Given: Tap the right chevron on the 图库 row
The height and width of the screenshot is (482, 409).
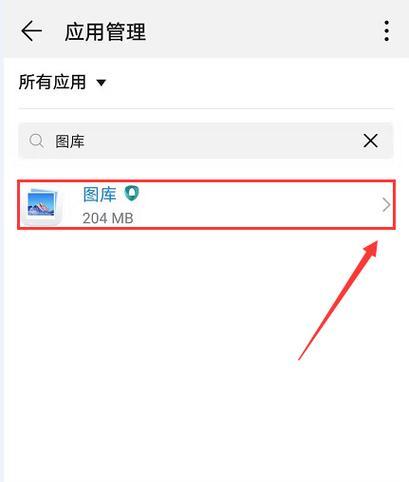Looking at the screenshot, I should (386, 205).
